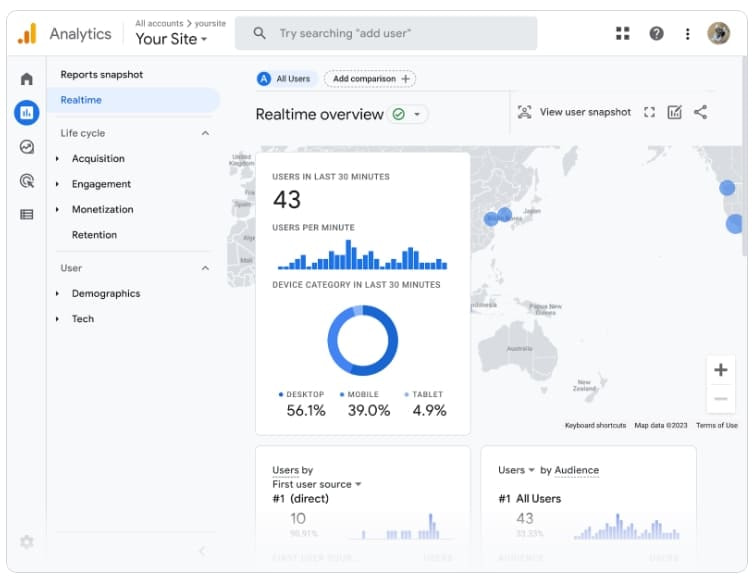The width and height of the screenshot is (755, 579).
Task: Click the '#1 All Users' audience row
Action: coord(530,499)
